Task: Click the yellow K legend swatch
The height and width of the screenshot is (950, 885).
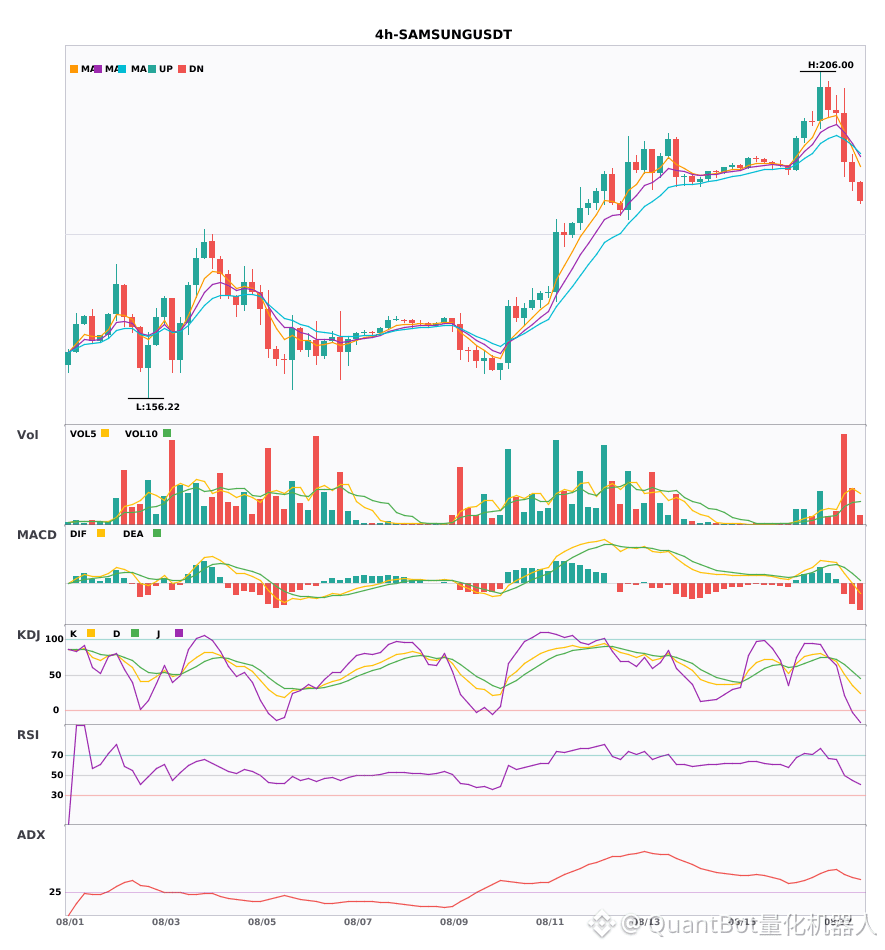Action: pos(91,633)
